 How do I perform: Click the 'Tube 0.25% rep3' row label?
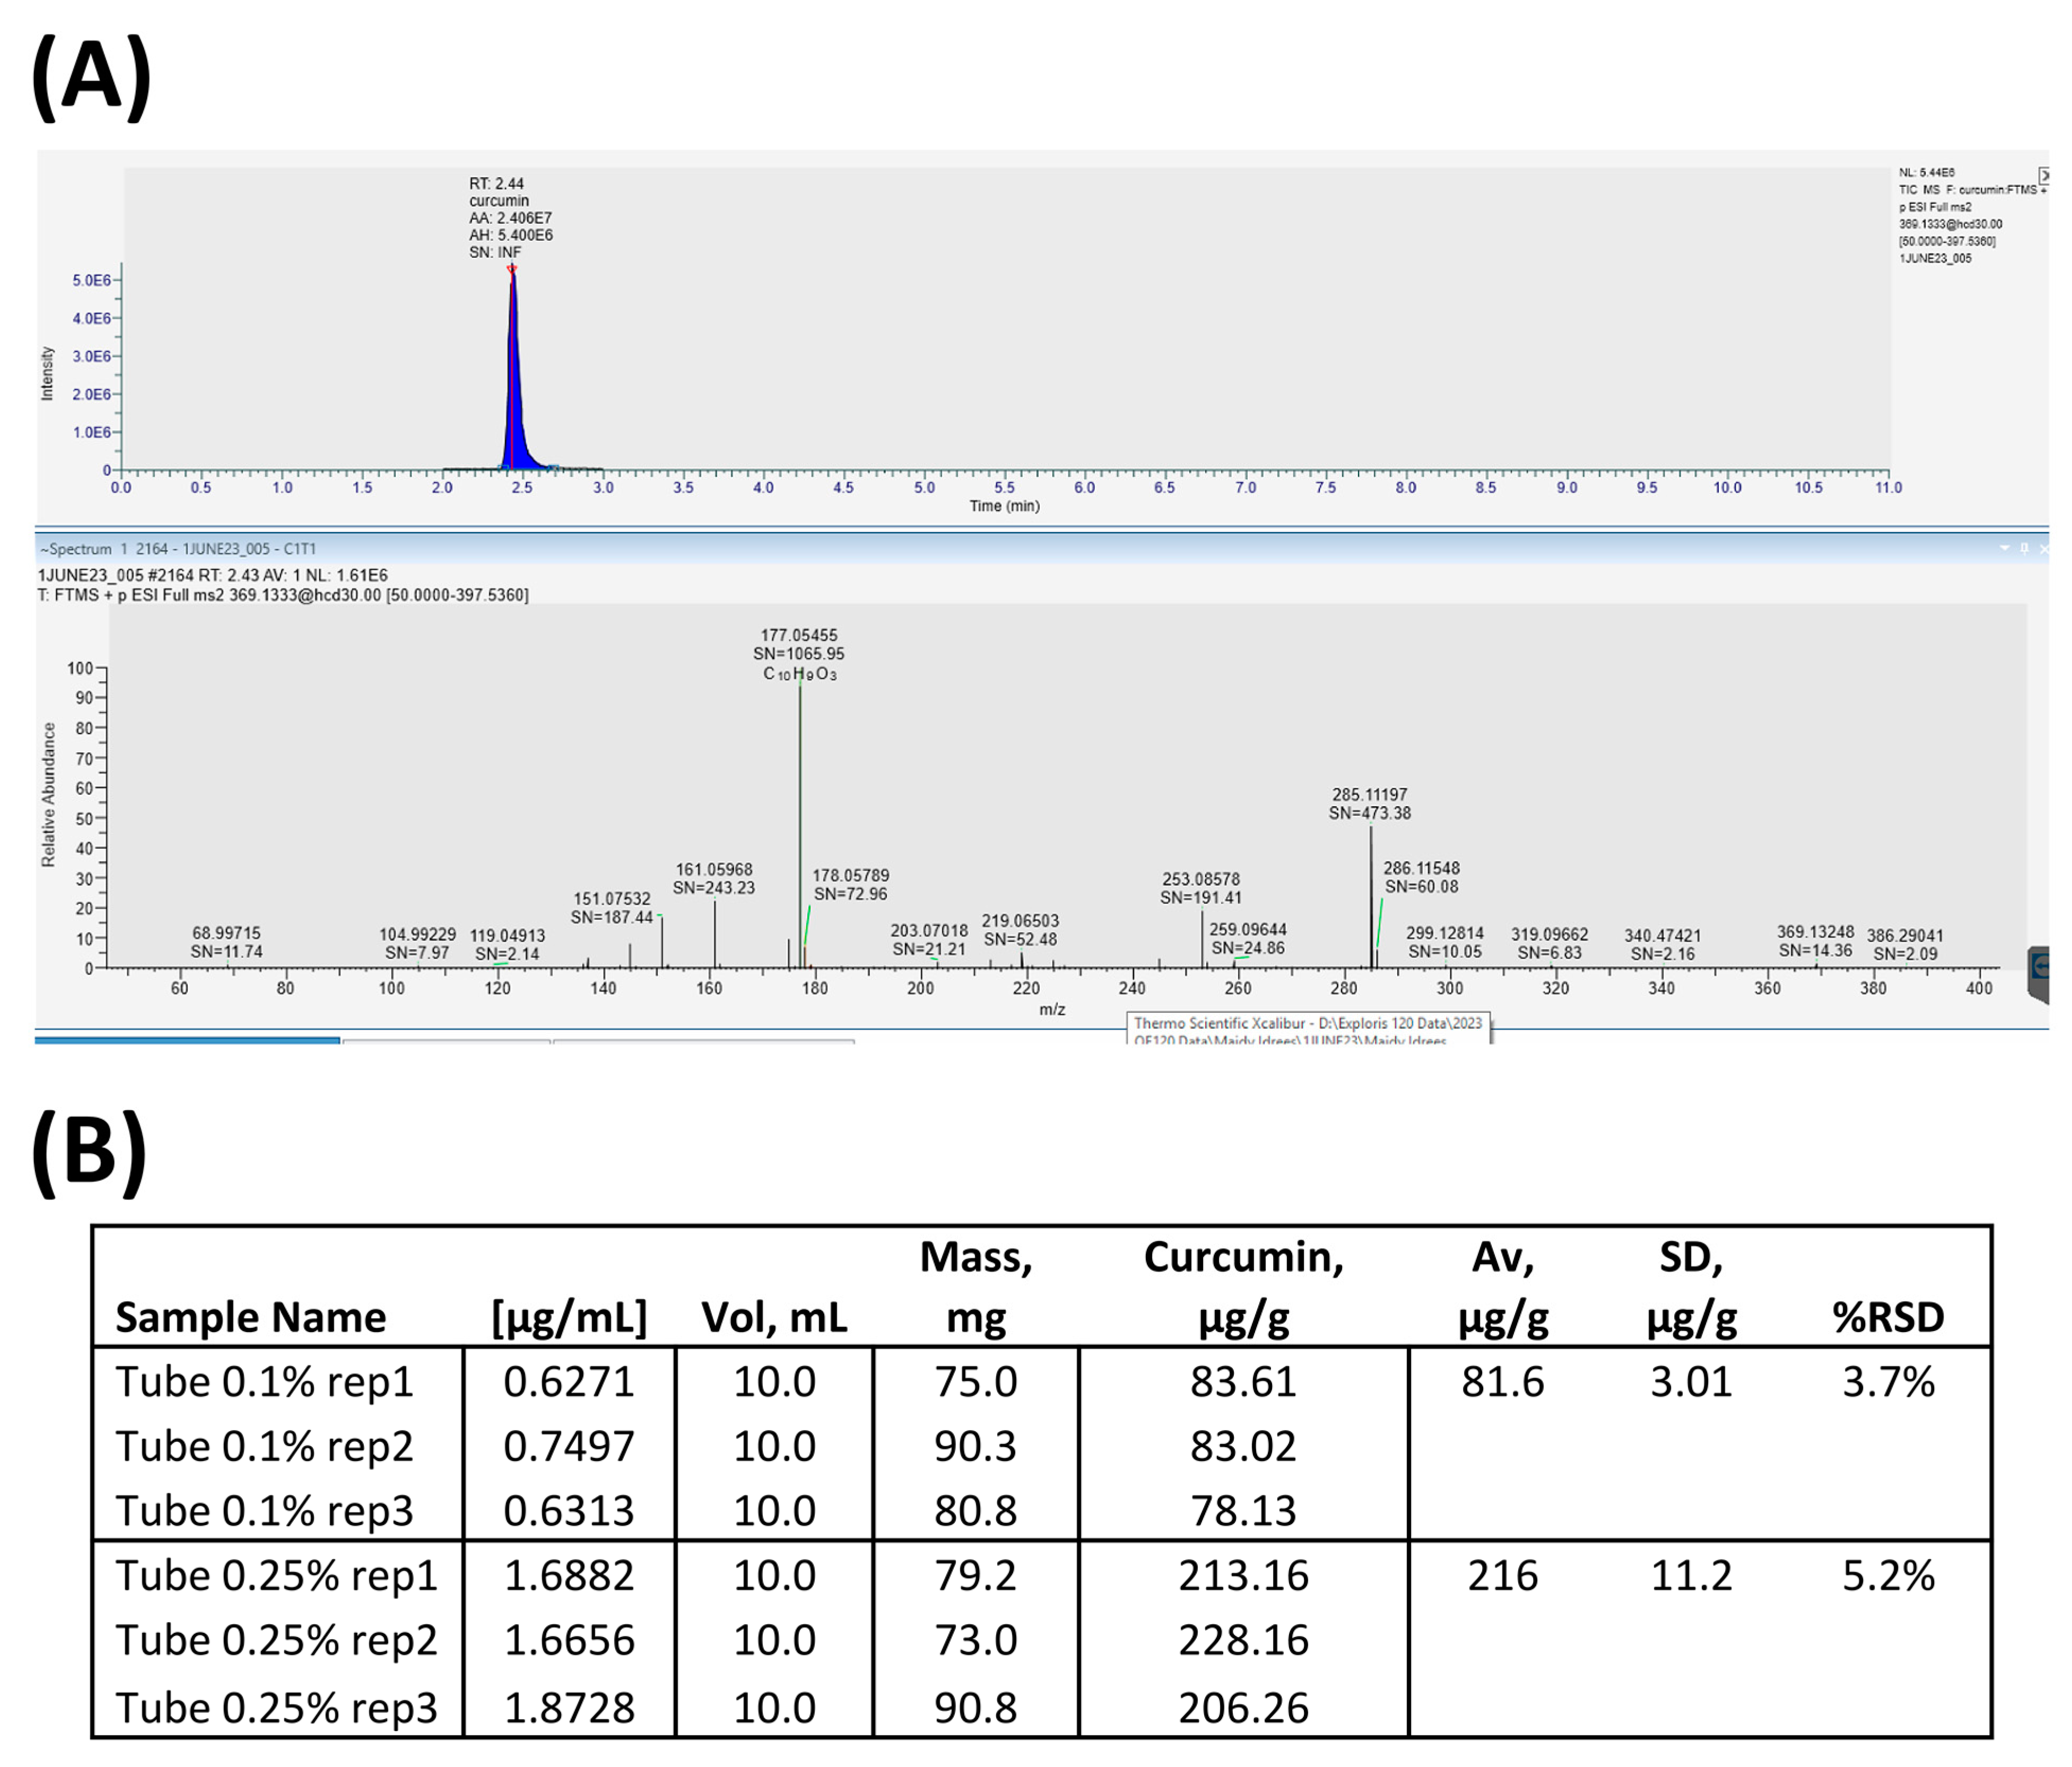pos(276,1707)
